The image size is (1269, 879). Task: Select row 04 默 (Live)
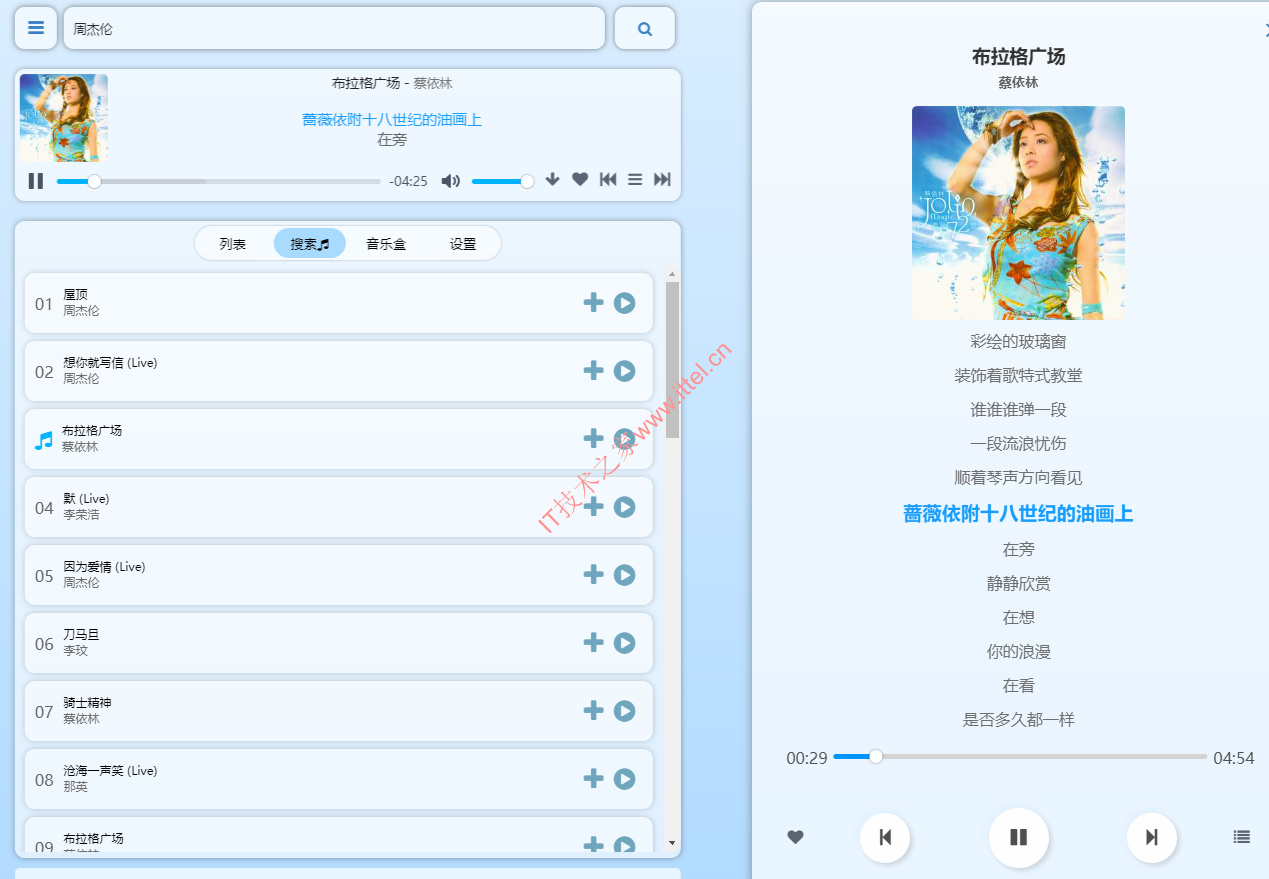[x=339, y=507]
